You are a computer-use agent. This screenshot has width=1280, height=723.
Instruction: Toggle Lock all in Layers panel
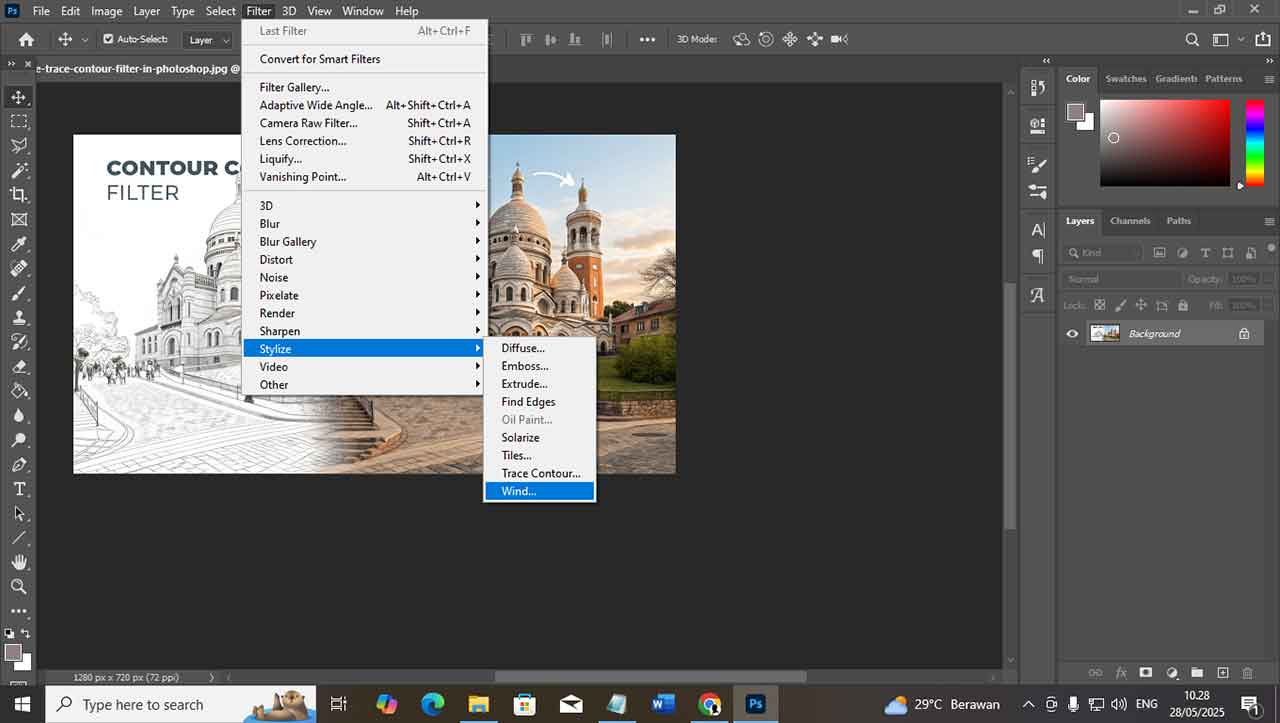point(1183,305)
